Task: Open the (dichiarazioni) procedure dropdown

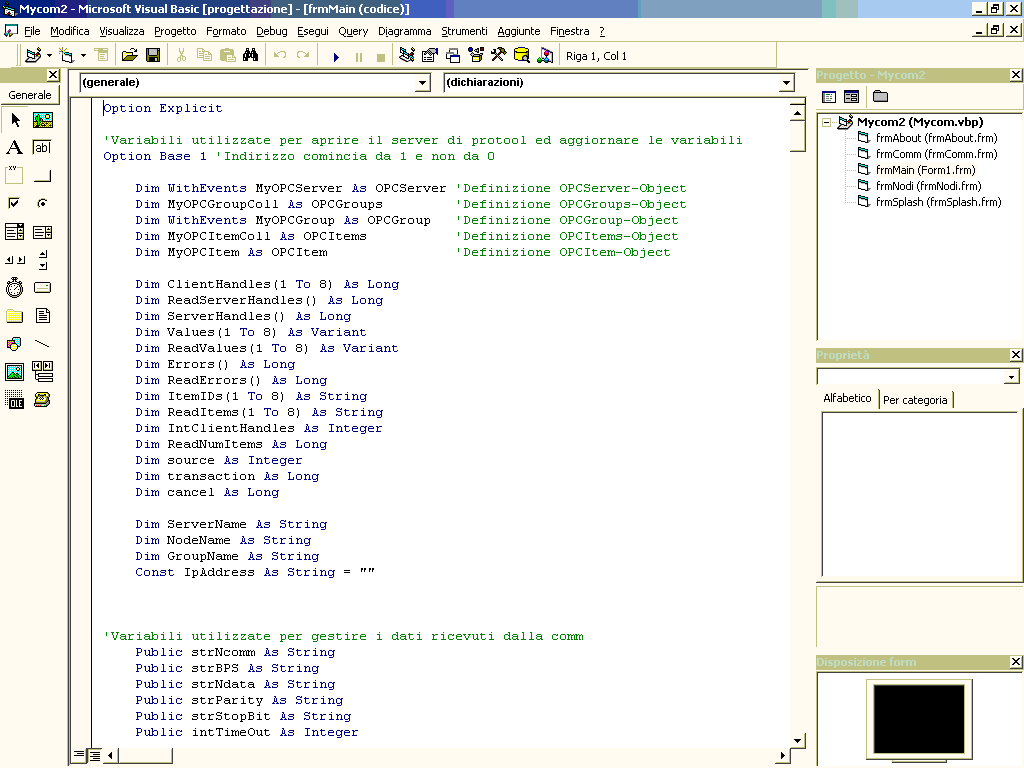Action: (786, 83)
